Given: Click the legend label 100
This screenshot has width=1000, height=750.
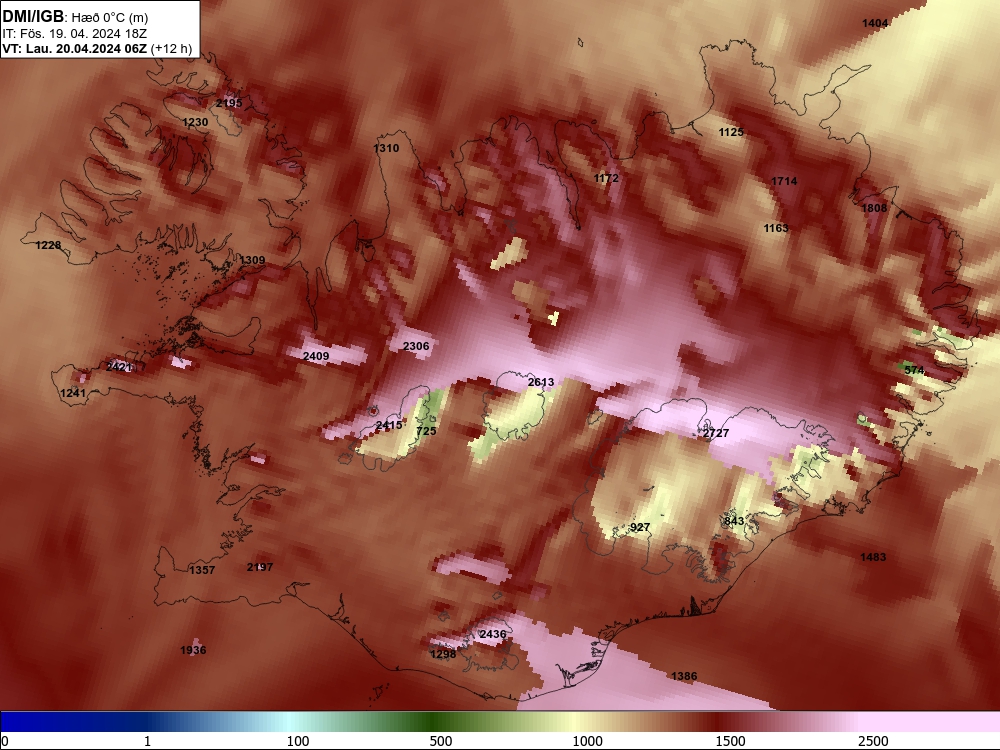Looking at the screenshot, I should pos(298,741).
